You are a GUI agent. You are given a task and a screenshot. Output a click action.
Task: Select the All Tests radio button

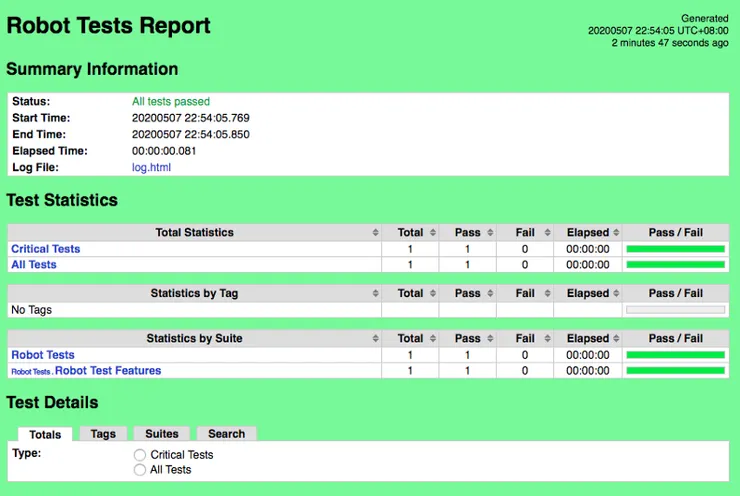coord(140,470)
